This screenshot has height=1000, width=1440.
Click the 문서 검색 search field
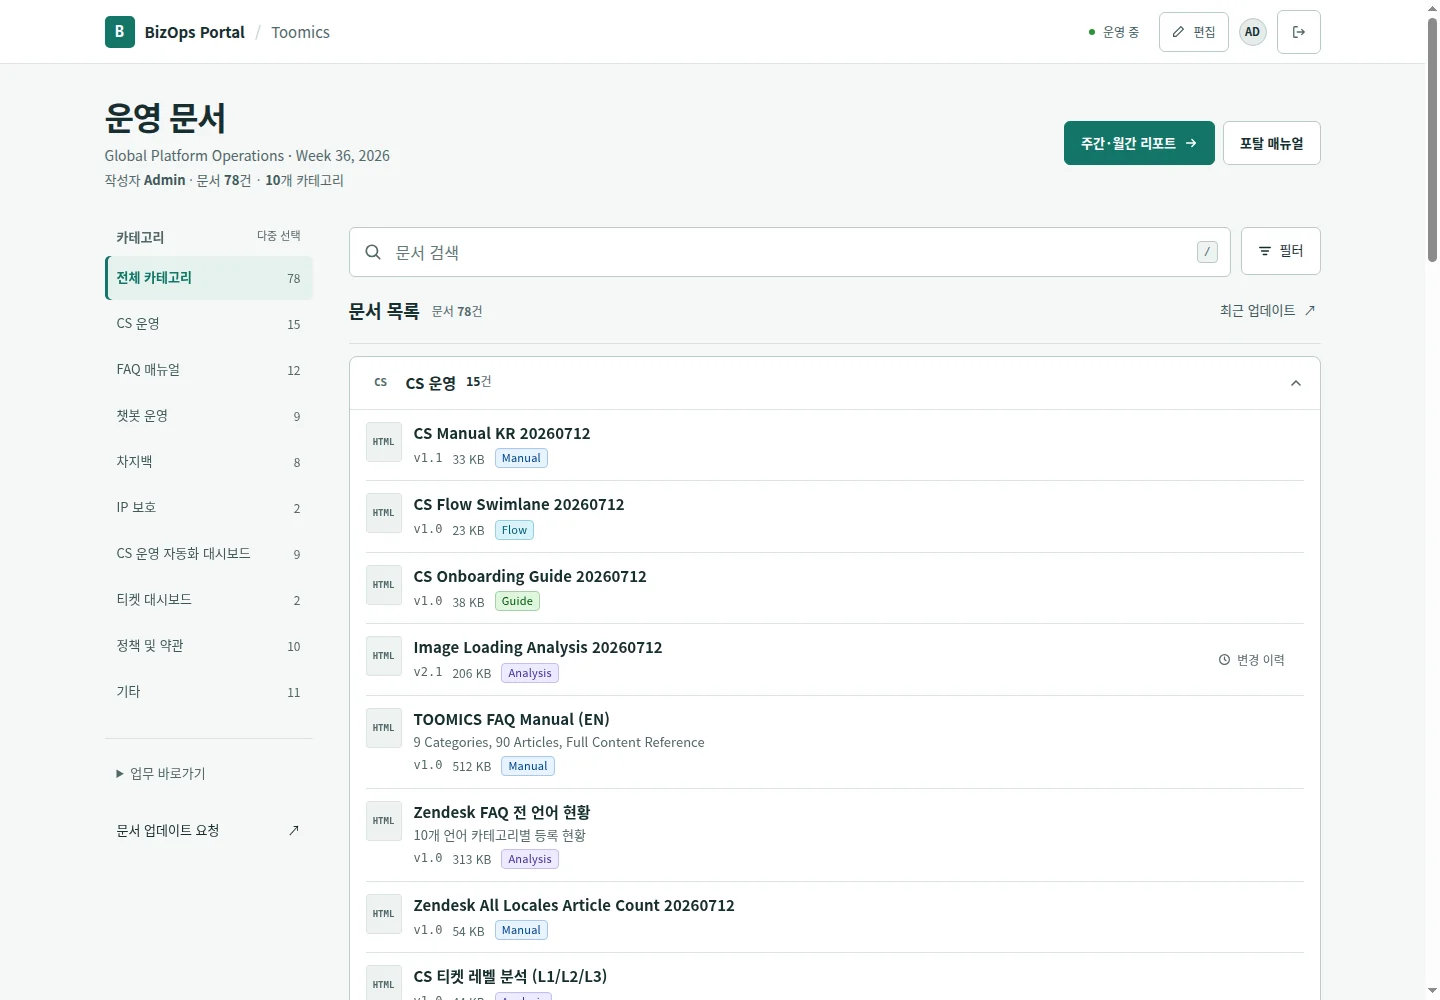pyautogui.click(x=789, y=252)
